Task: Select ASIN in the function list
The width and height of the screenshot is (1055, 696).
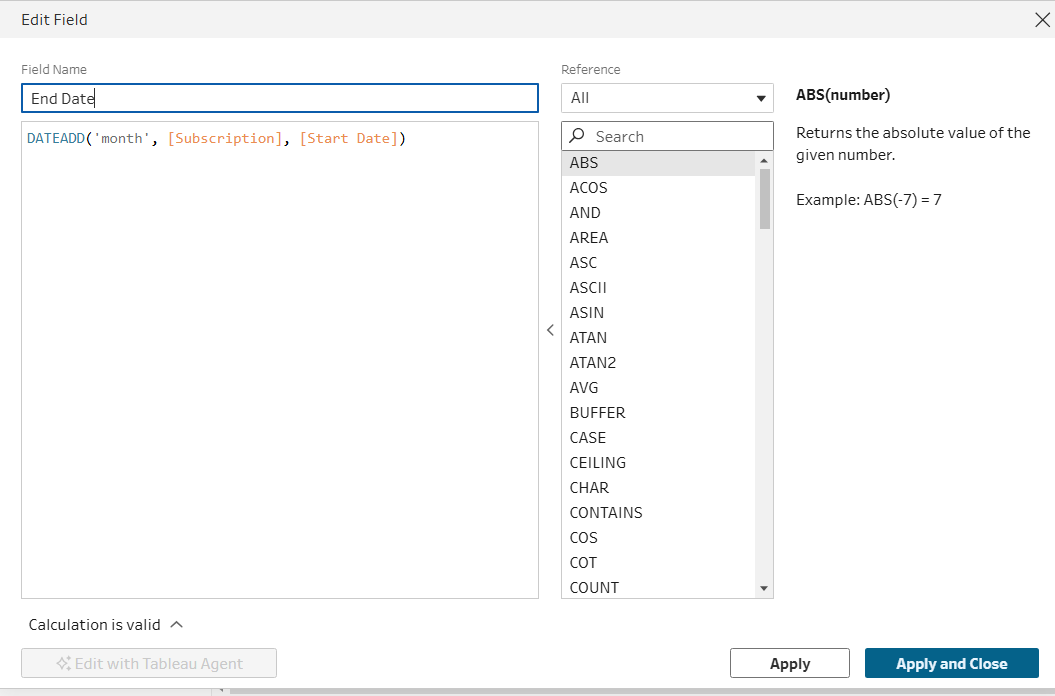Action: pos(658,312)
